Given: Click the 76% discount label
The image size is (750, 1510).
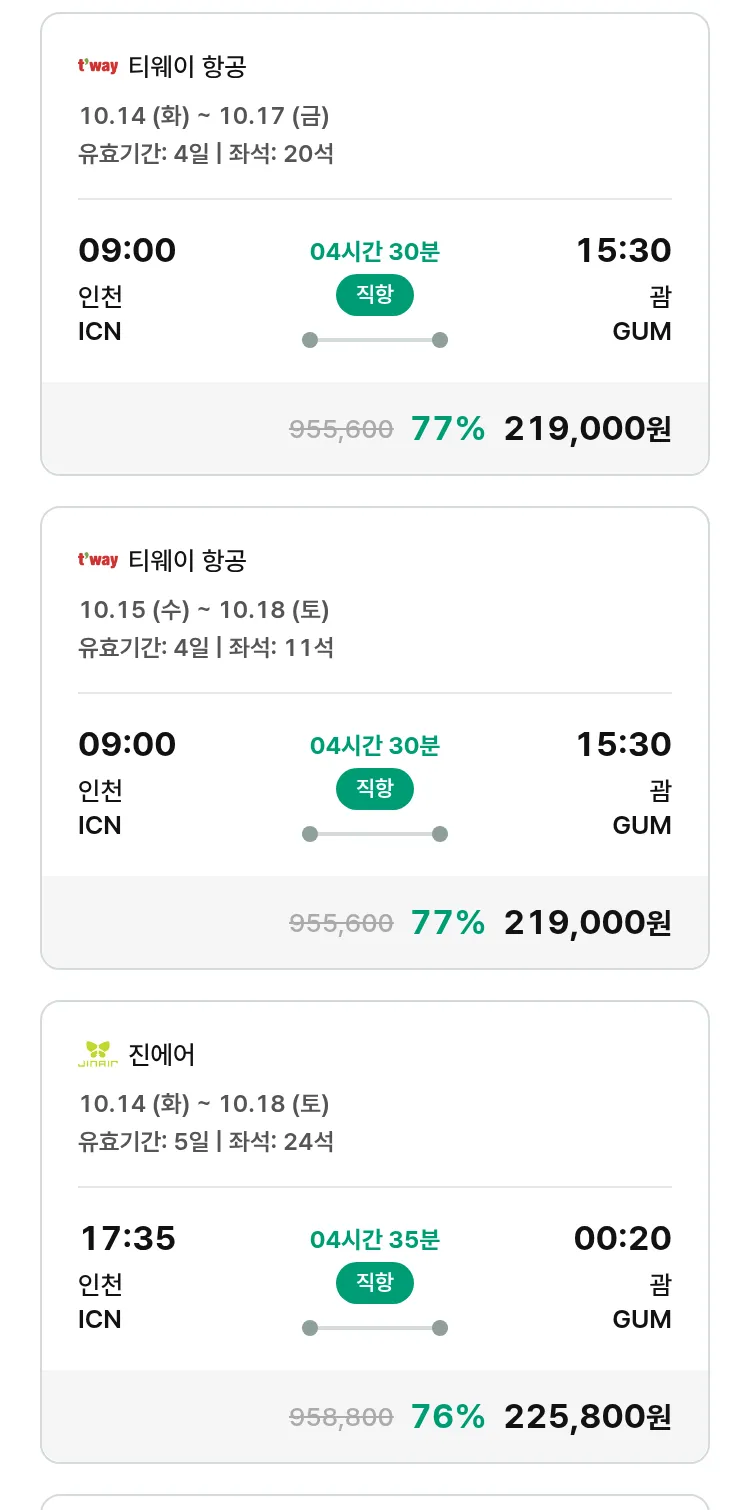Looking at the screenshot, I should 448,1416.
